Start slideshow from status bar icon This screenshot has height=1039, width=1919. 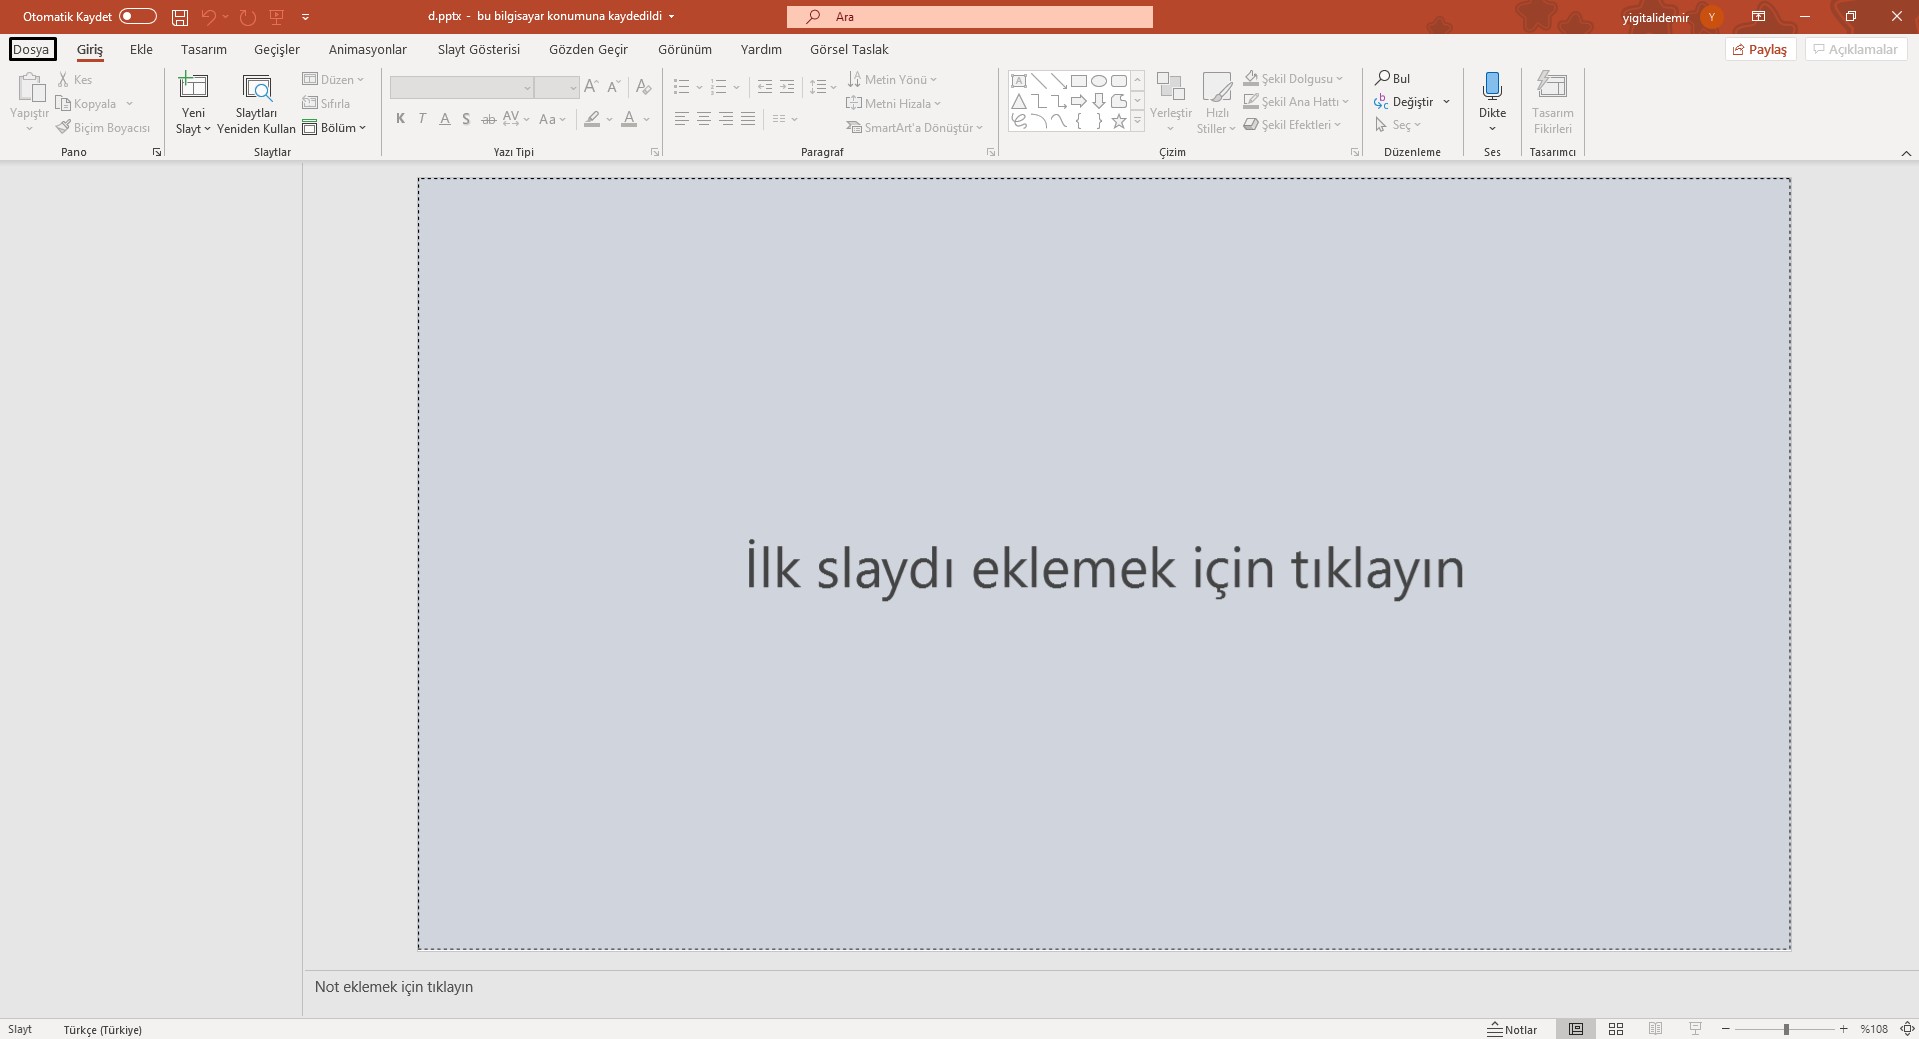[x=1695, y=1029]
